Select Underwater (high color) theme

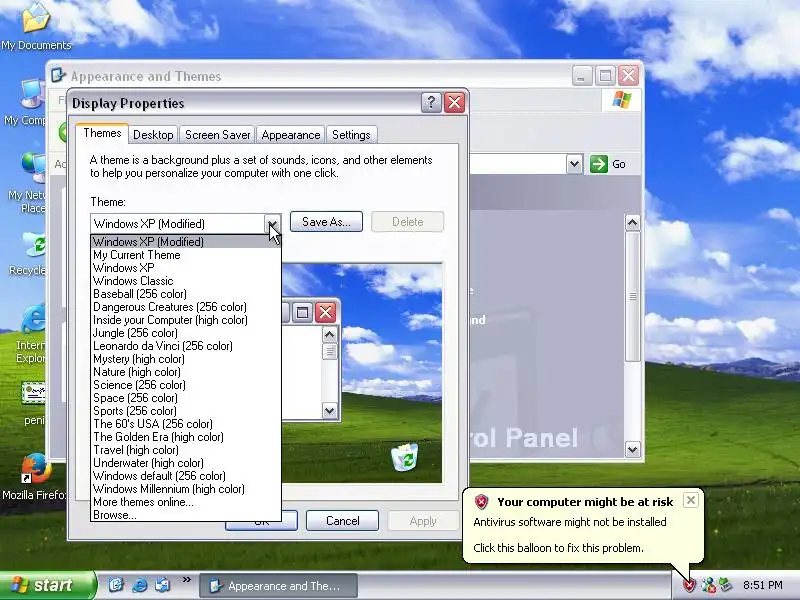coord(186,463)
